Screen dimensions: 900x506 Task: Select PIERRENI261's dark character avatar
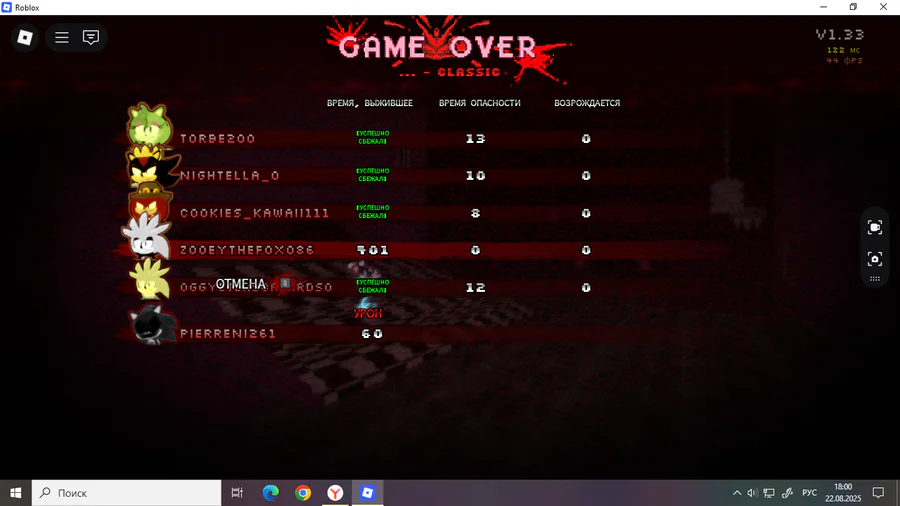tap(152, 324)
